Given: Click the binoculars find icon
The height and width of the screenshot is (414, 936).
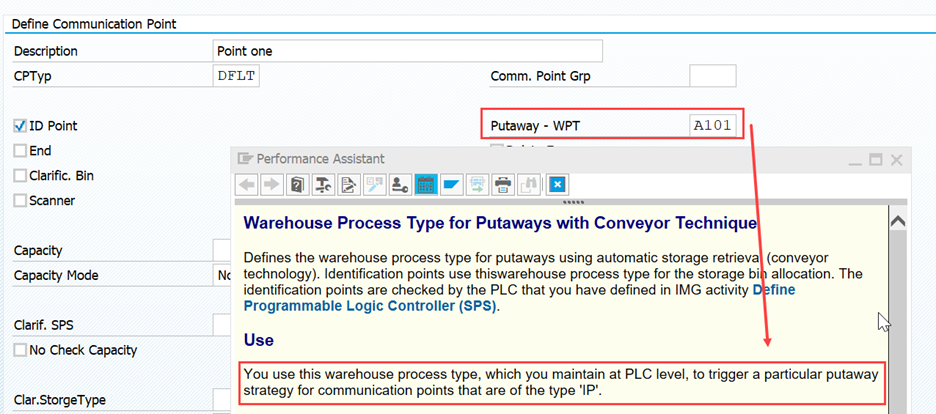Looking at the screenshot, I should 529,185.
